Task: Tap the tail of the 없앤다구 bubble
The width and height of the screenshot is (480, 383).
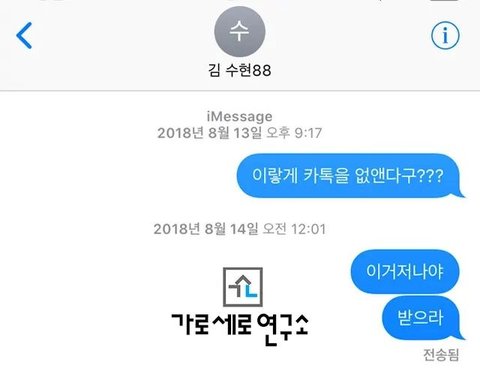Action: 461,193
